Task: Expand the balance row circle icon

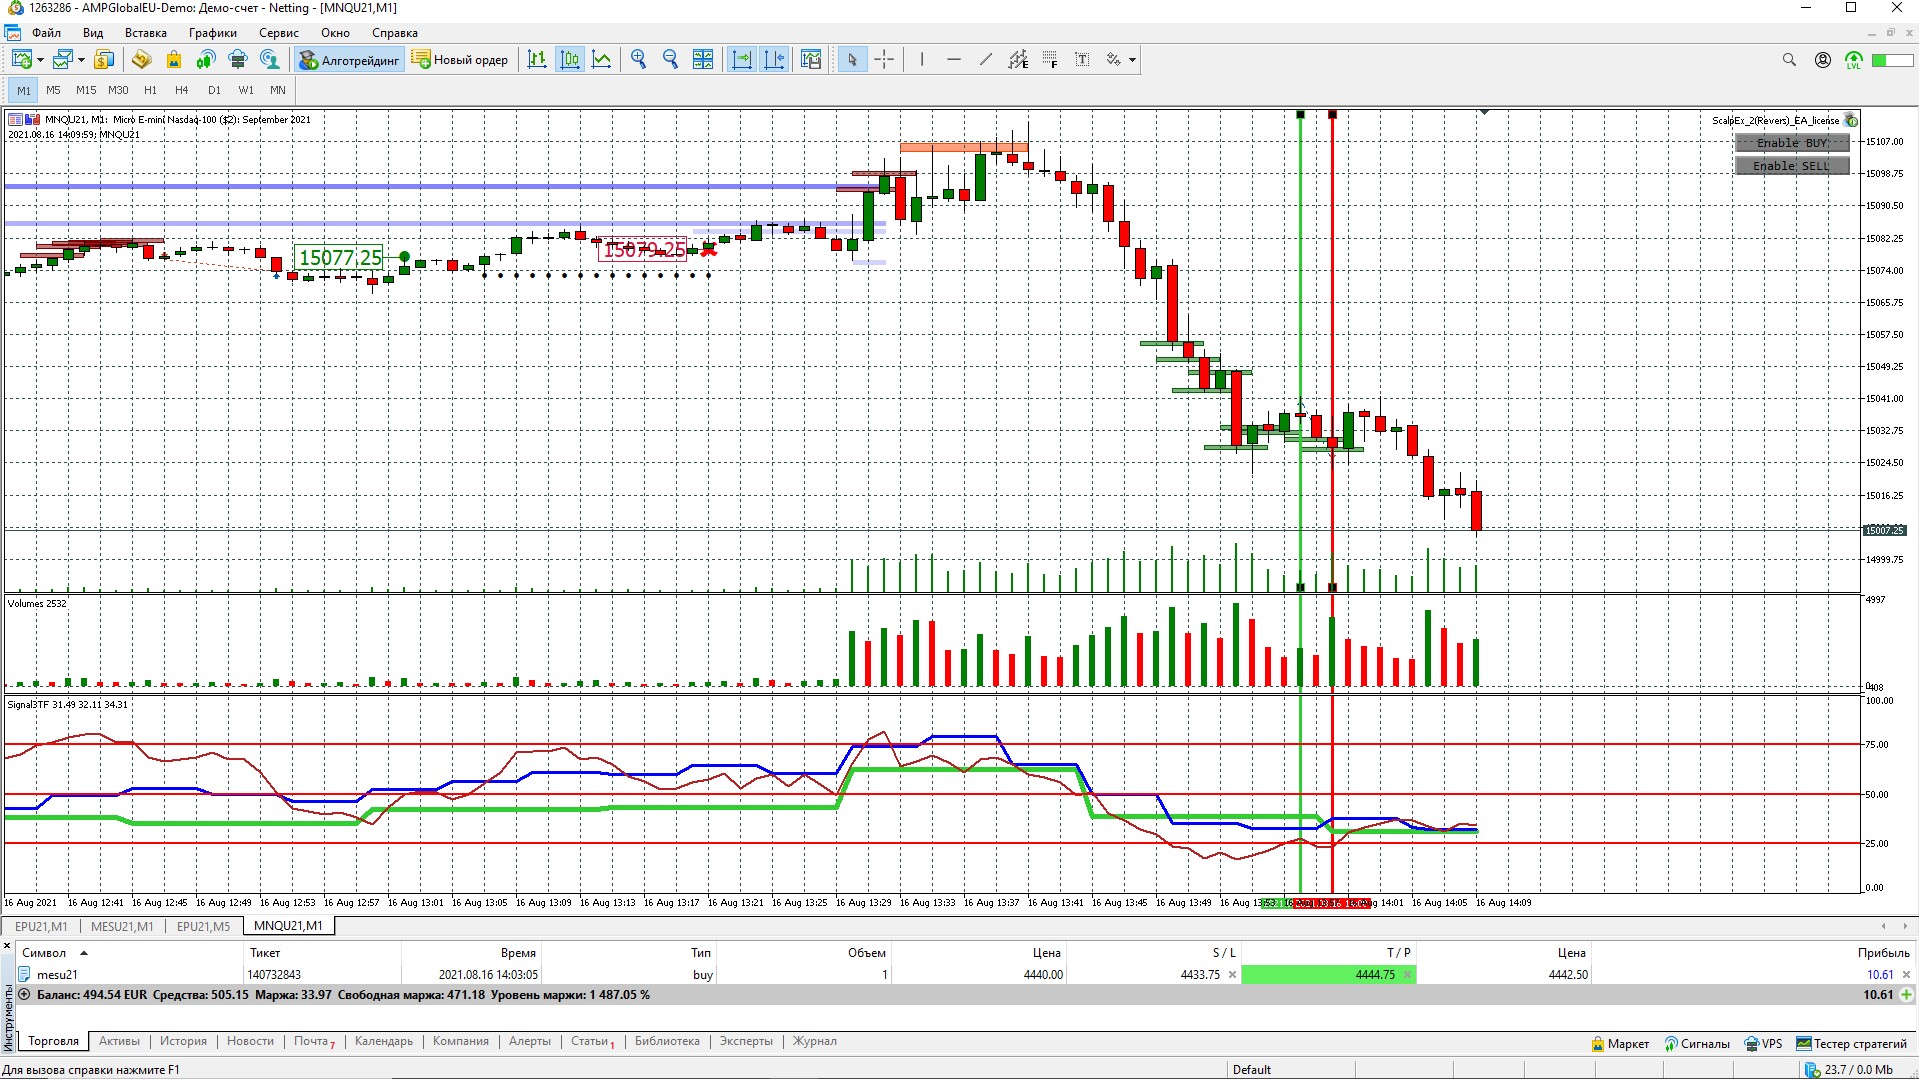Action: pos(24,995)
